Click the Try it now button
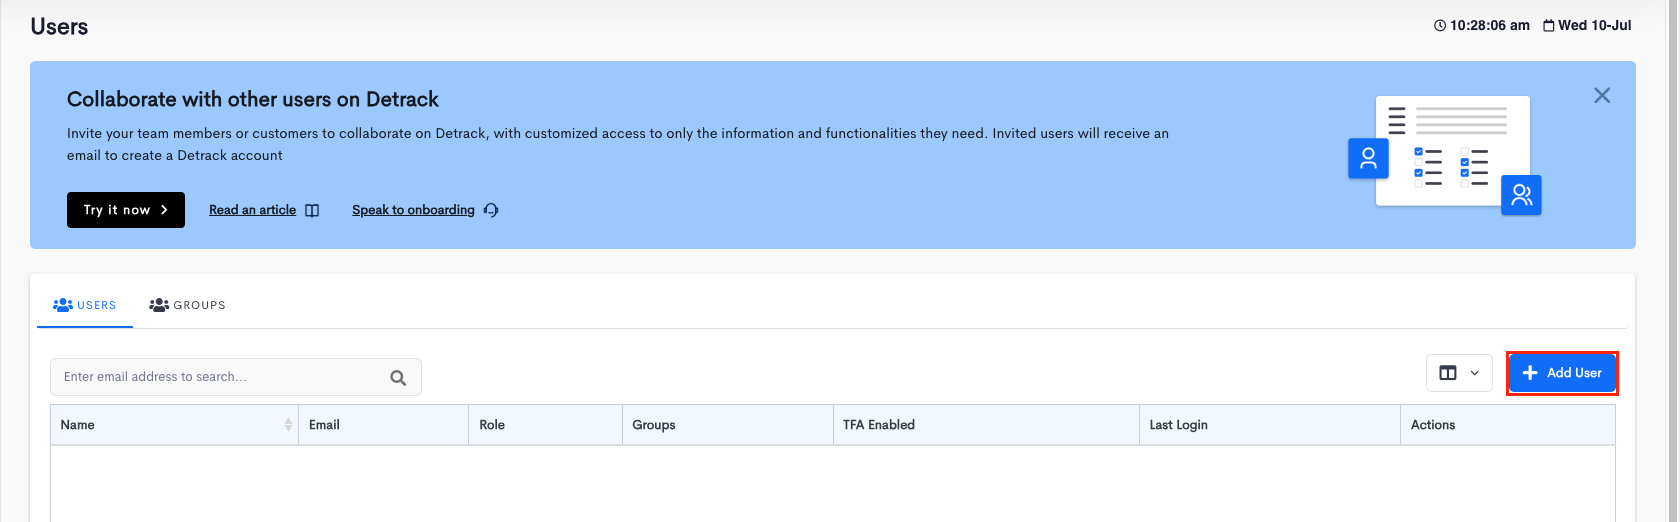 tap(126, 210)
